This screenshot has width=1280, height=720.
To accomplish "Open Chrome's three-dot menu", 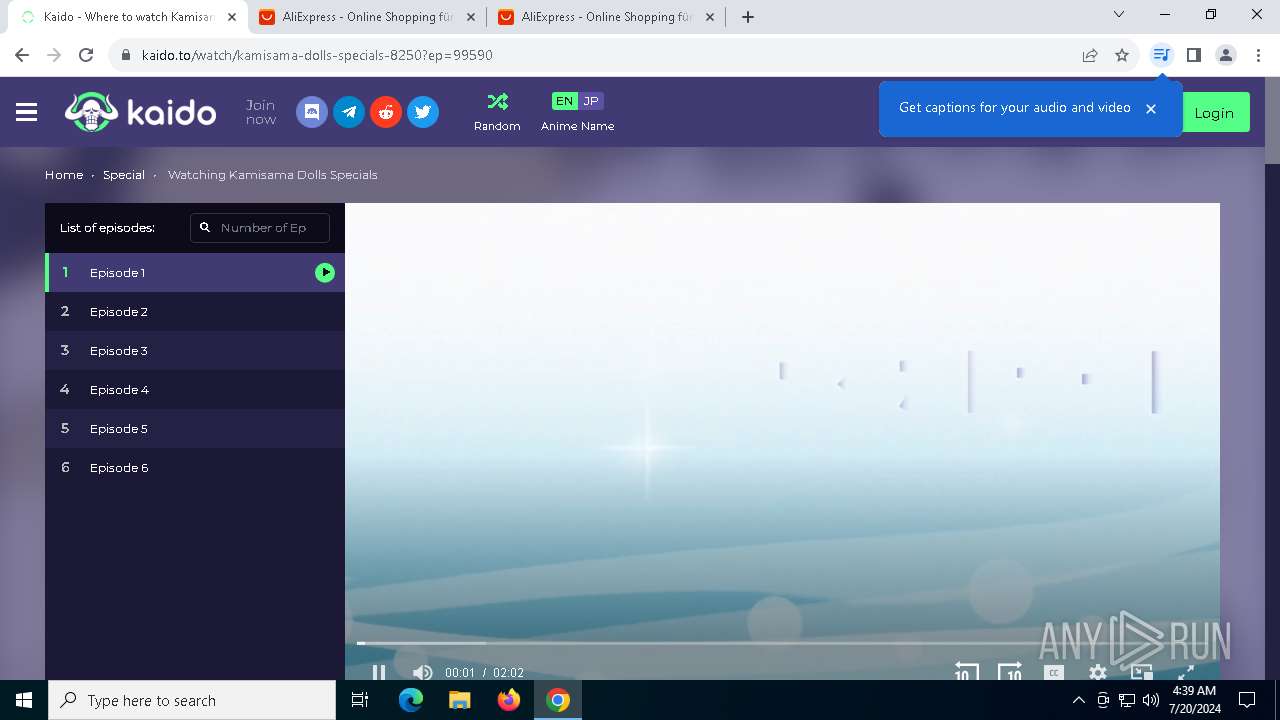I will coord(1257,55).
